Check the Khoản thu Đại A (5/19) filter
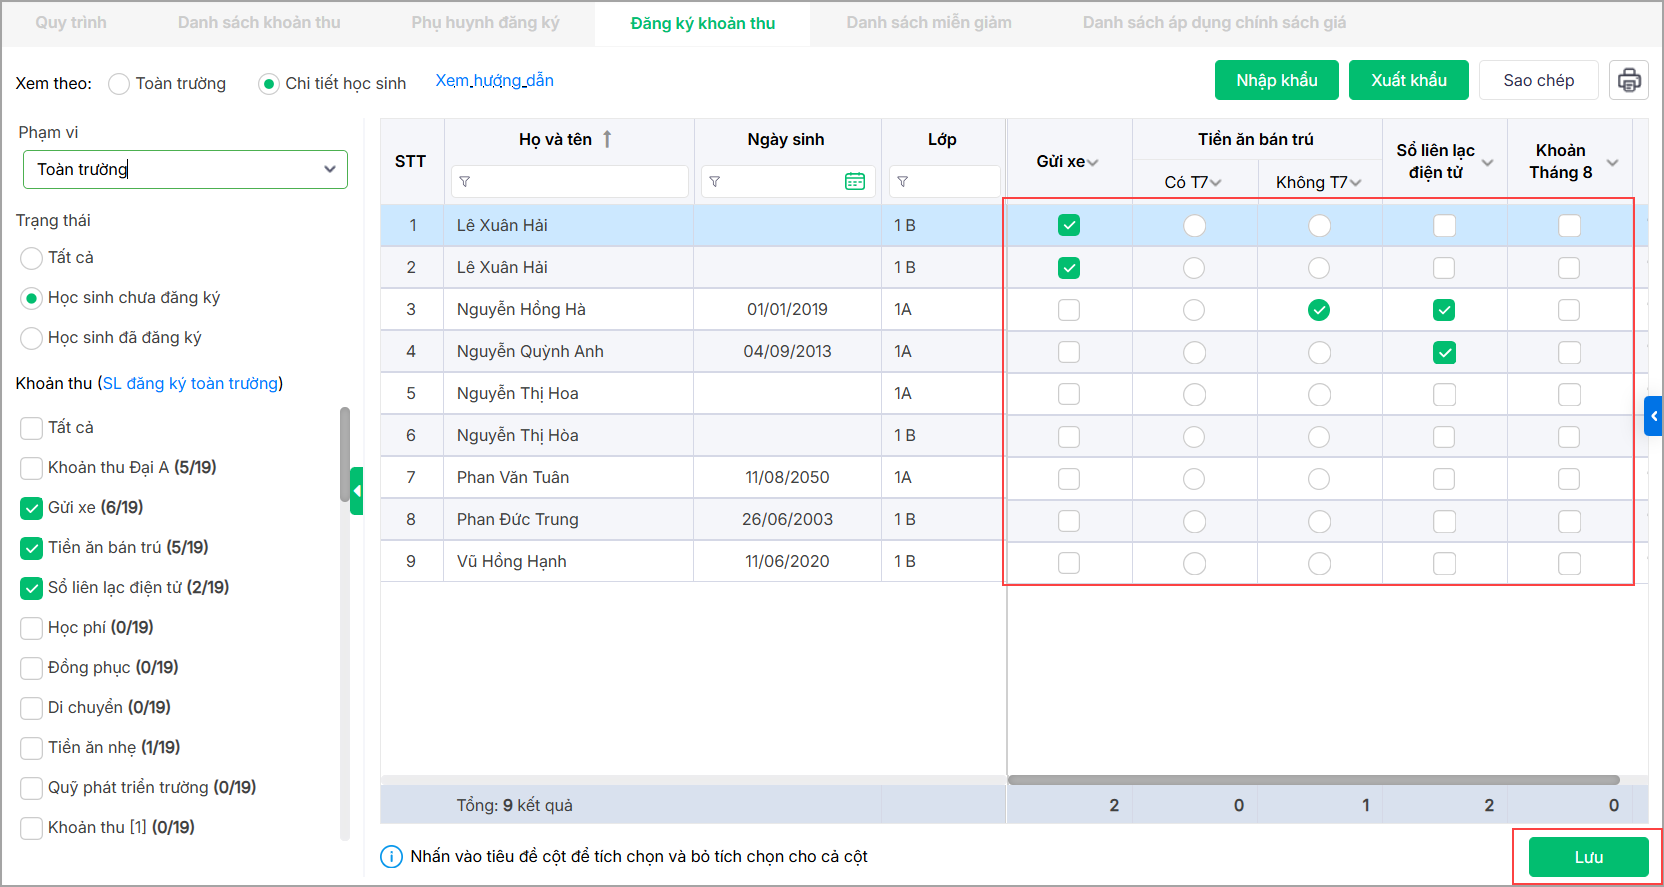Image resolution: width=1664 pixels, height=887 pixels. [x=32, y=468]
